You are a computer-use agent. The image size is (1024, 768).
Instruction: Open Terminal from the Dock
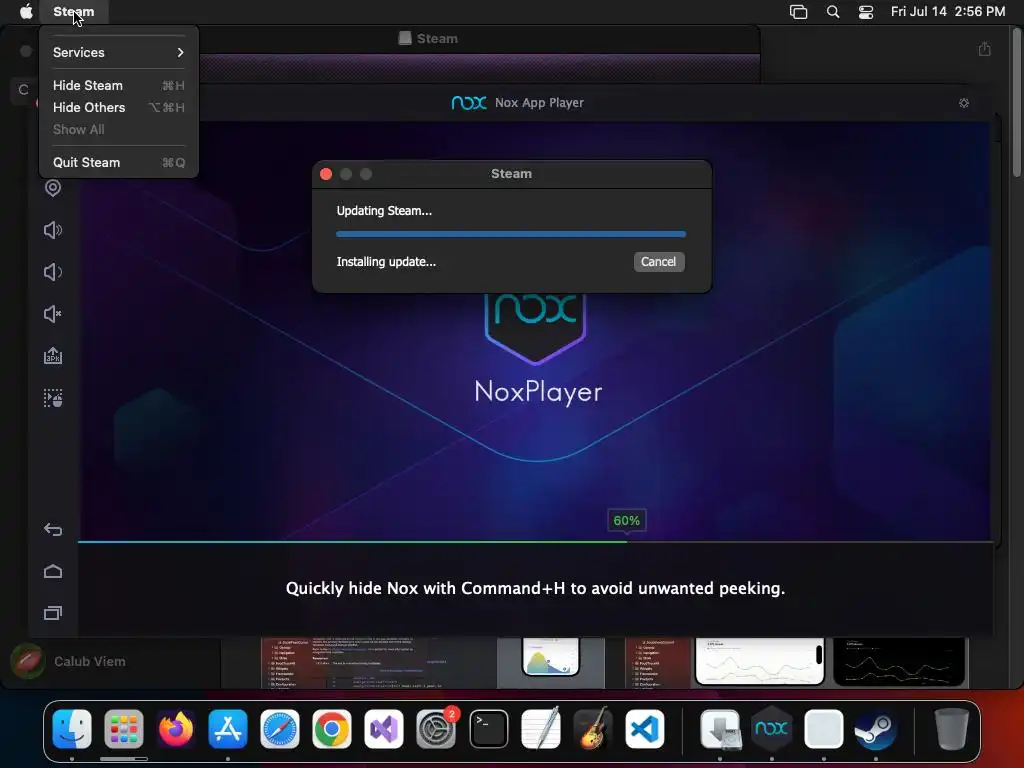point(488,729)
